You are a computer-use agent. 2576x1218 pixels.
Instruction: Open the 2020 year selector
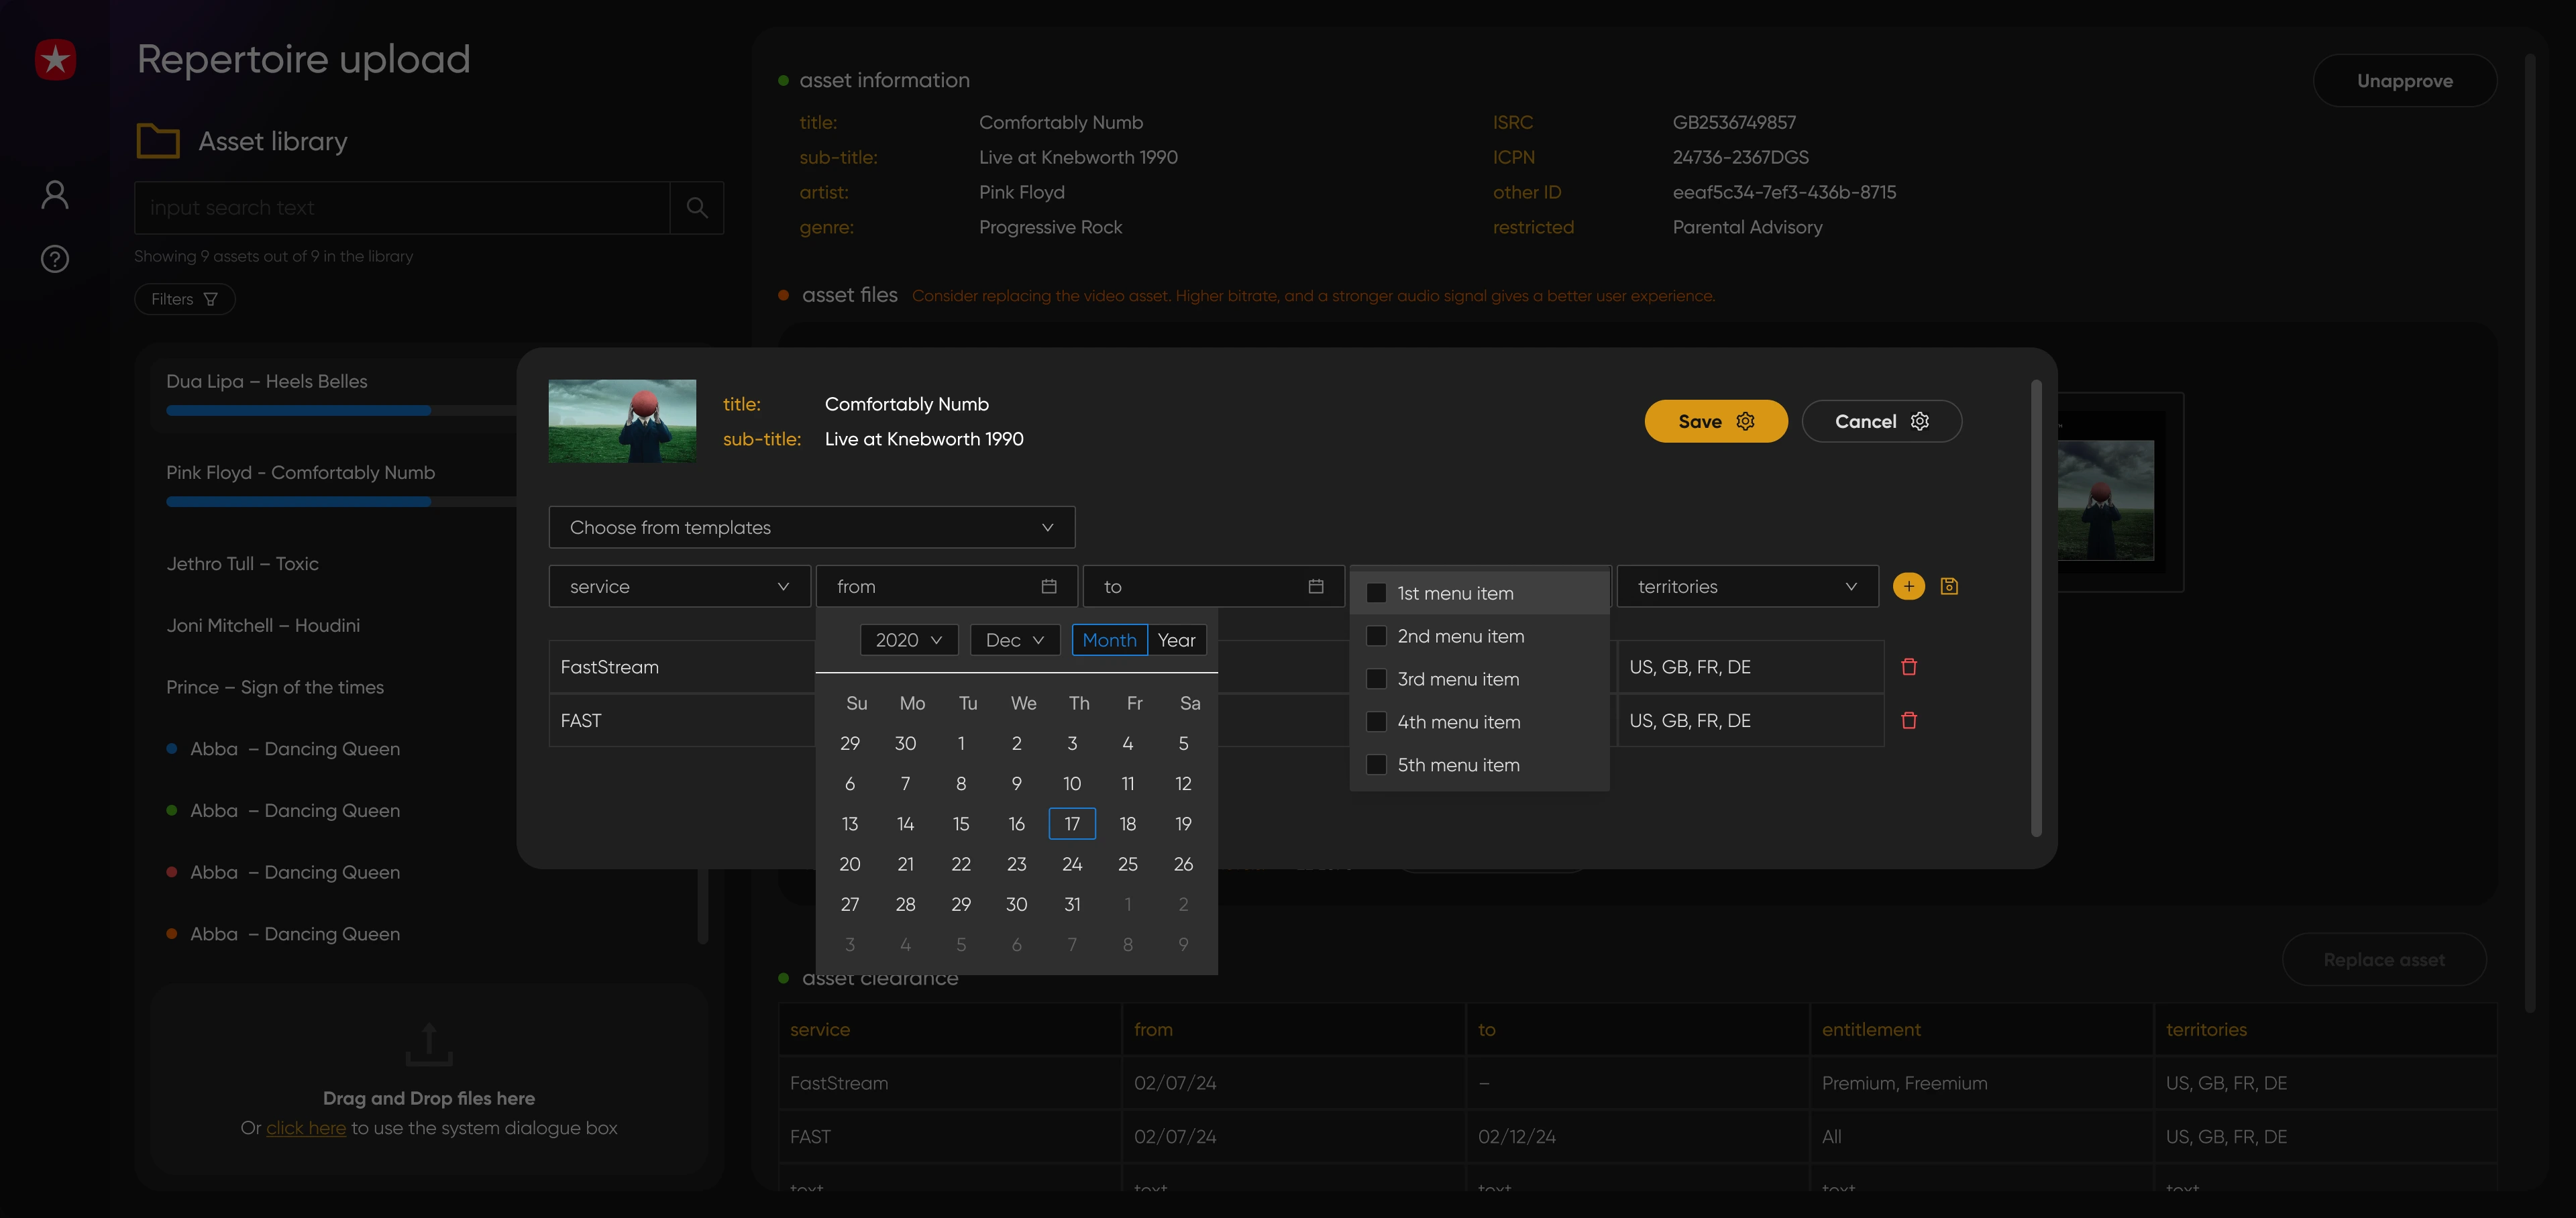pos(908,640)
